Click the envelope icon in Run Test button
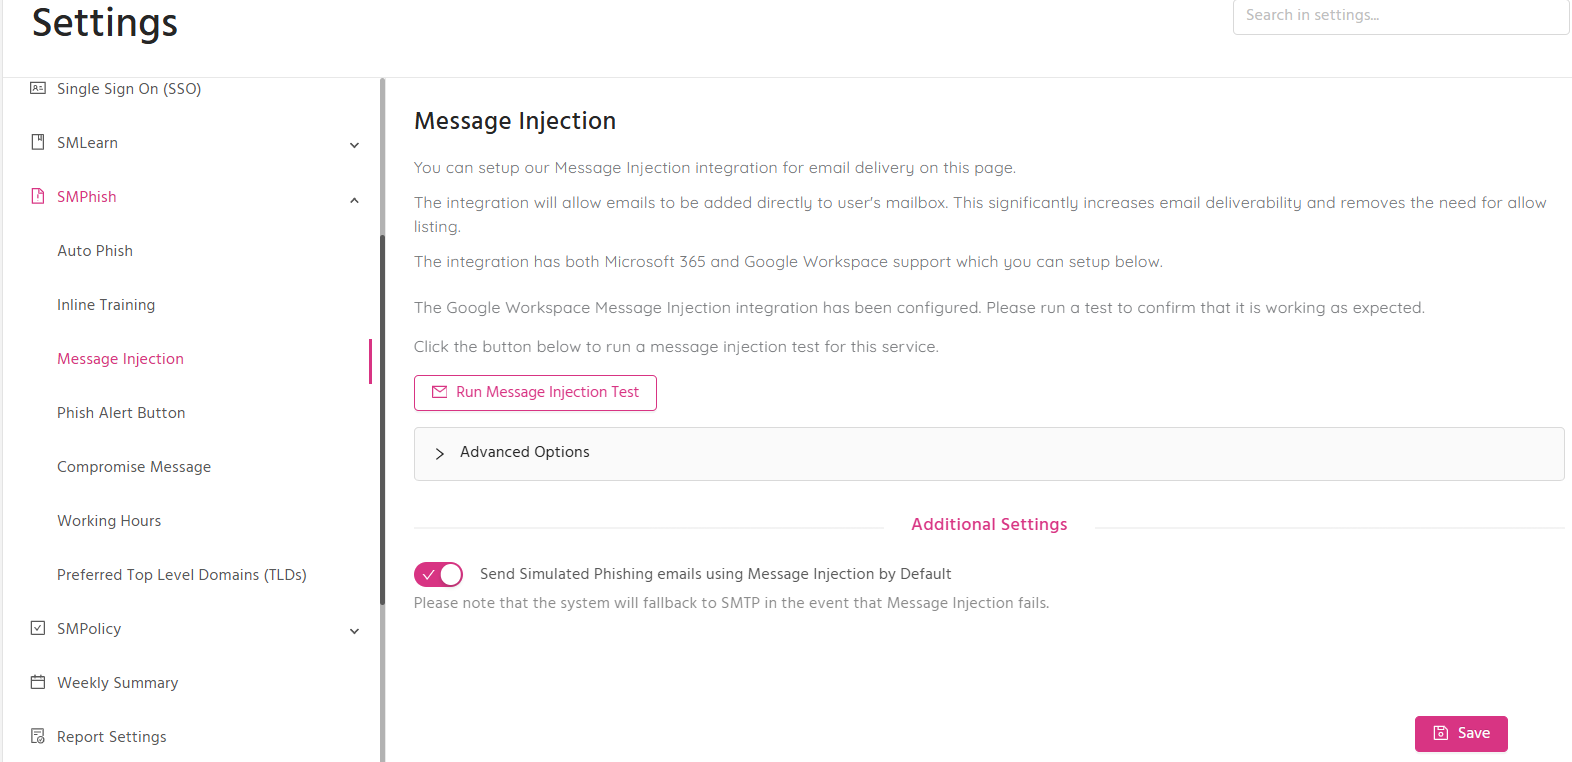The image size is (1572, 762). pyautogui.click(x=439, y=392)
